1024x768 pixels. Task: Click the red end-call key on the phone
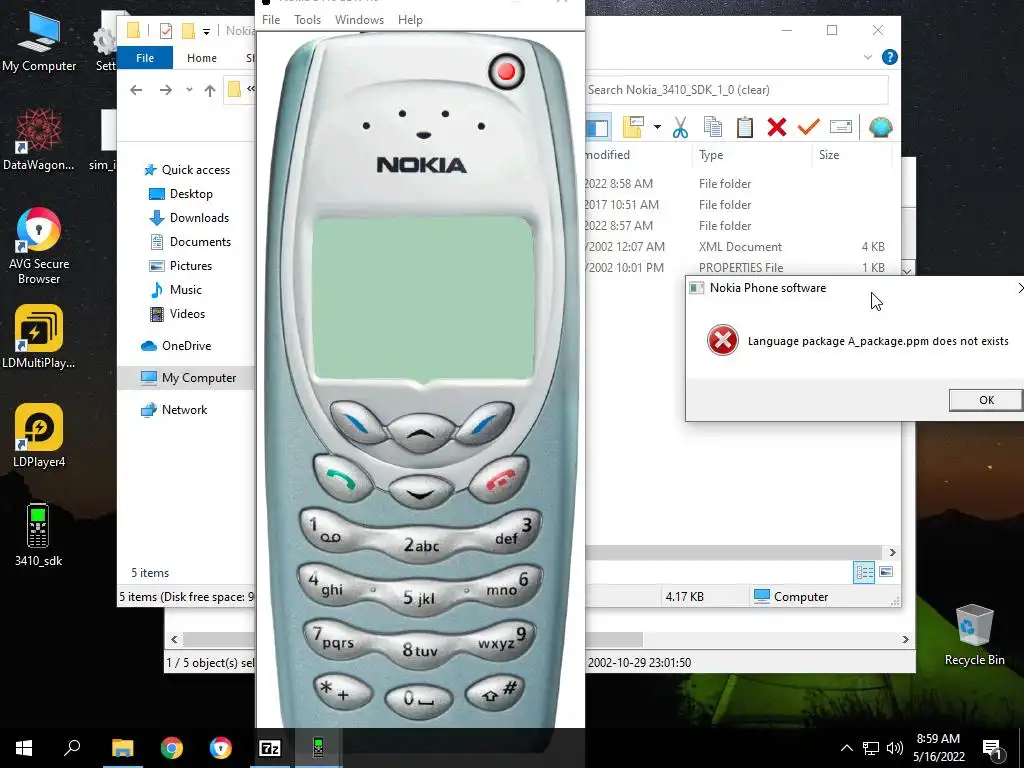[500, 481]
